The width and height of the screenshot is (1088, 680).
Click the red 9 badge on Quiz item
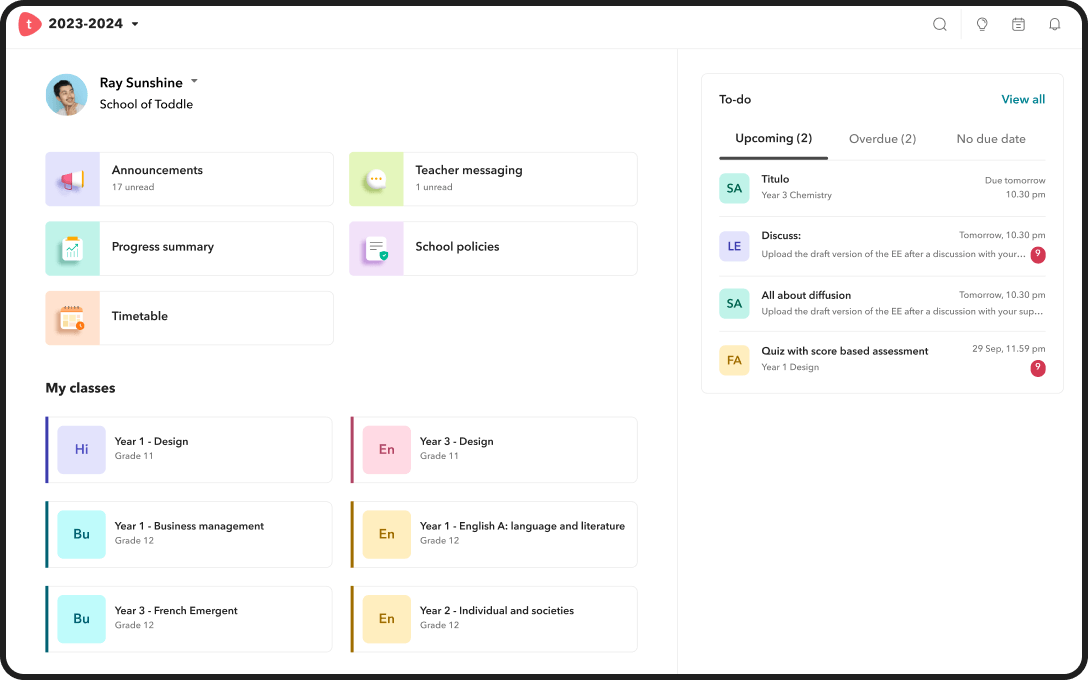click(x=1037, y=368)
